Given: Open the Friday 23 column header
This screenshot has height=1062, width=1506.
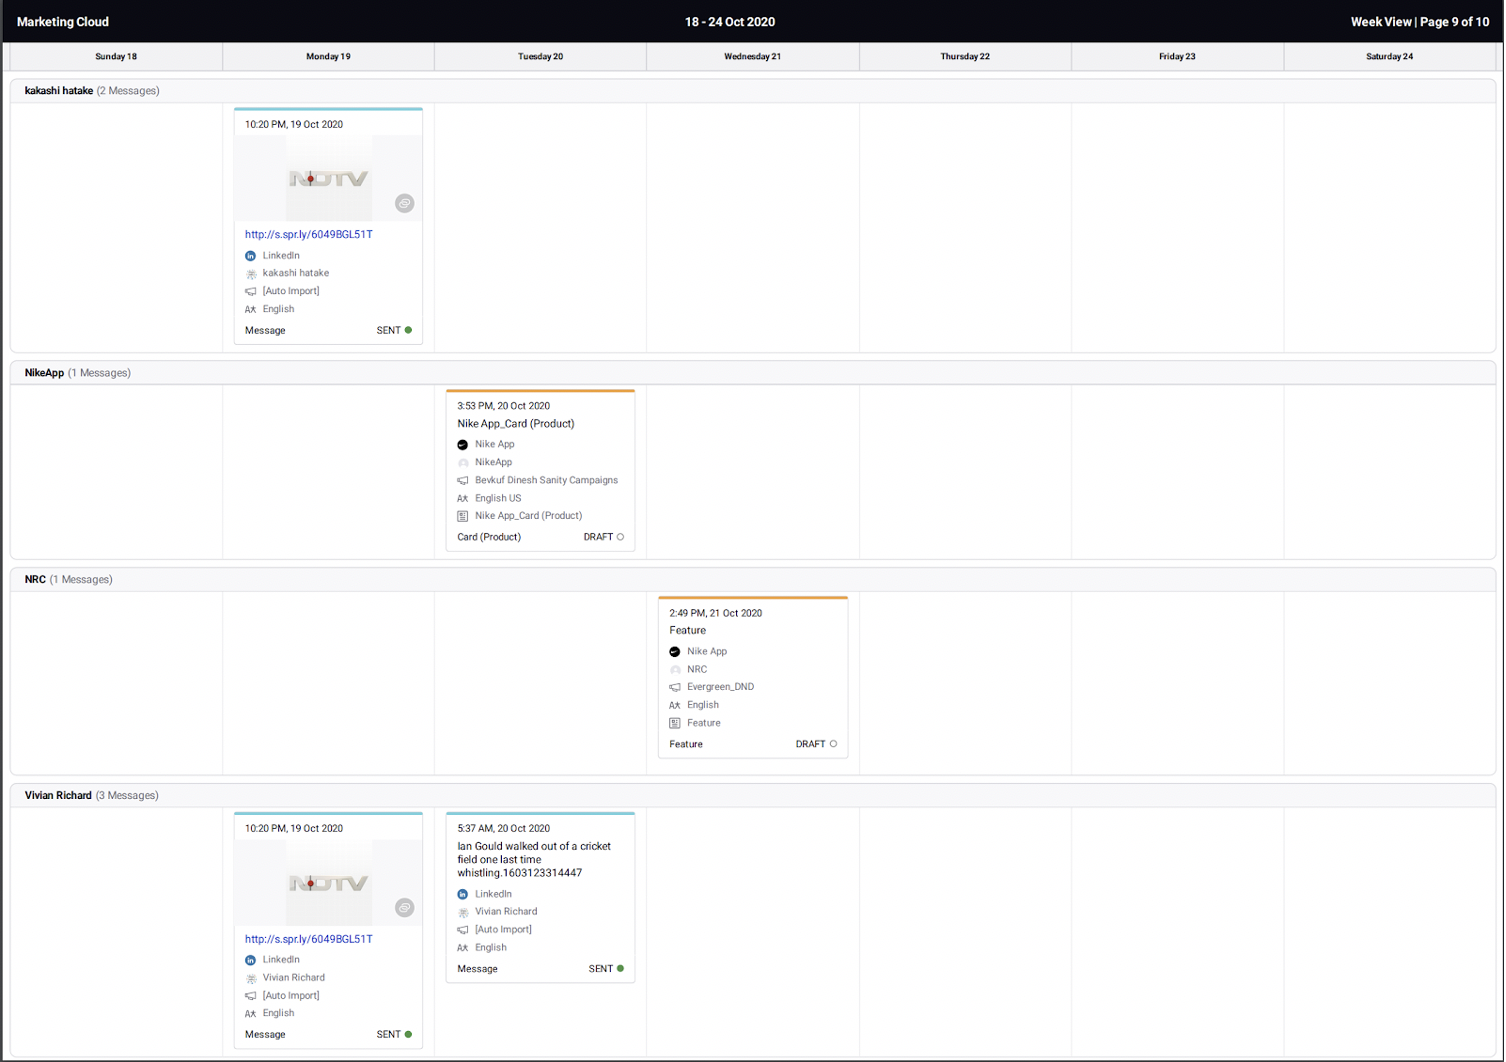Looking at the screenshot, I should point(1177,57).
